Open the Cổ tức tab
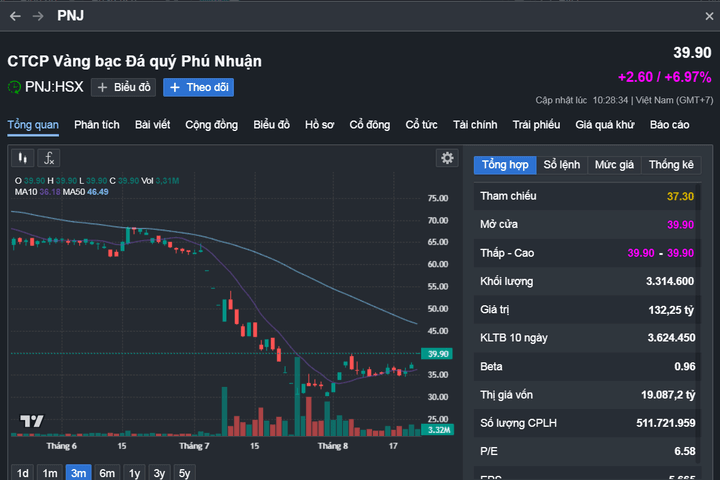Screen dimensions: 720x480 click(x=422, y=125)
